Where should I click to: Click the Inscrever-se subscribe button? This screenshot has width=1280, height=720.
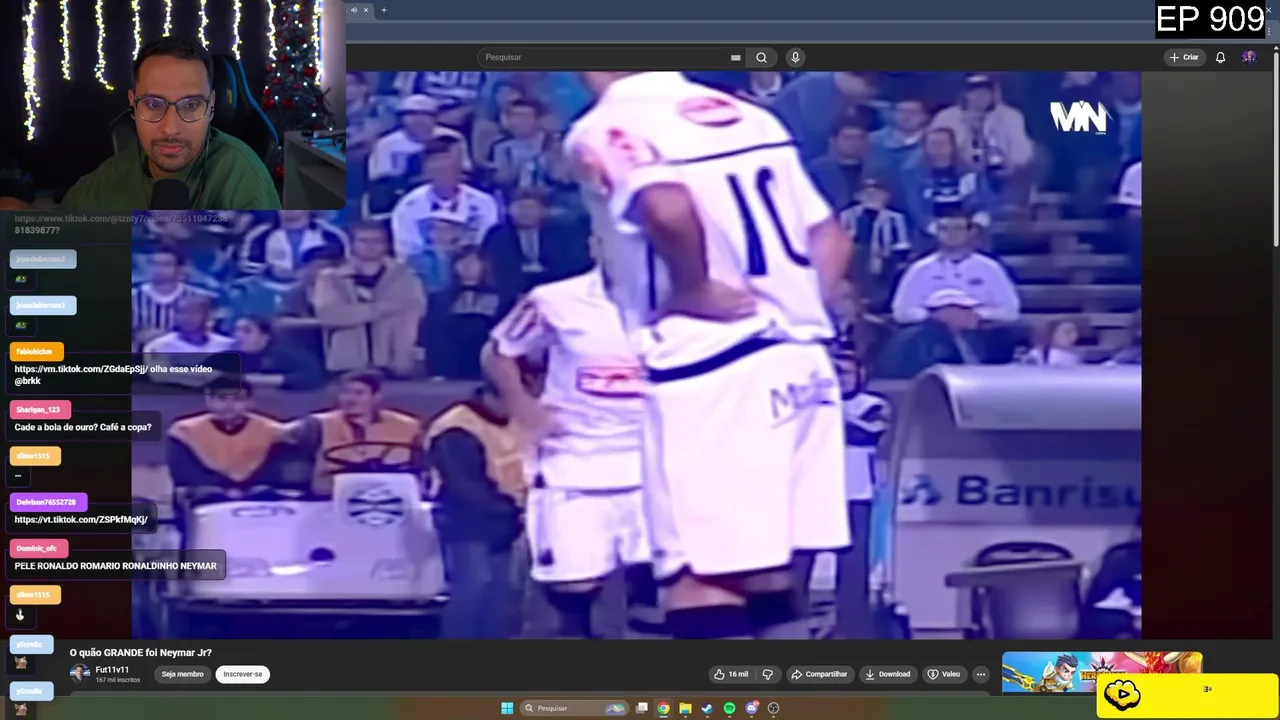click(x=243, y=674)
